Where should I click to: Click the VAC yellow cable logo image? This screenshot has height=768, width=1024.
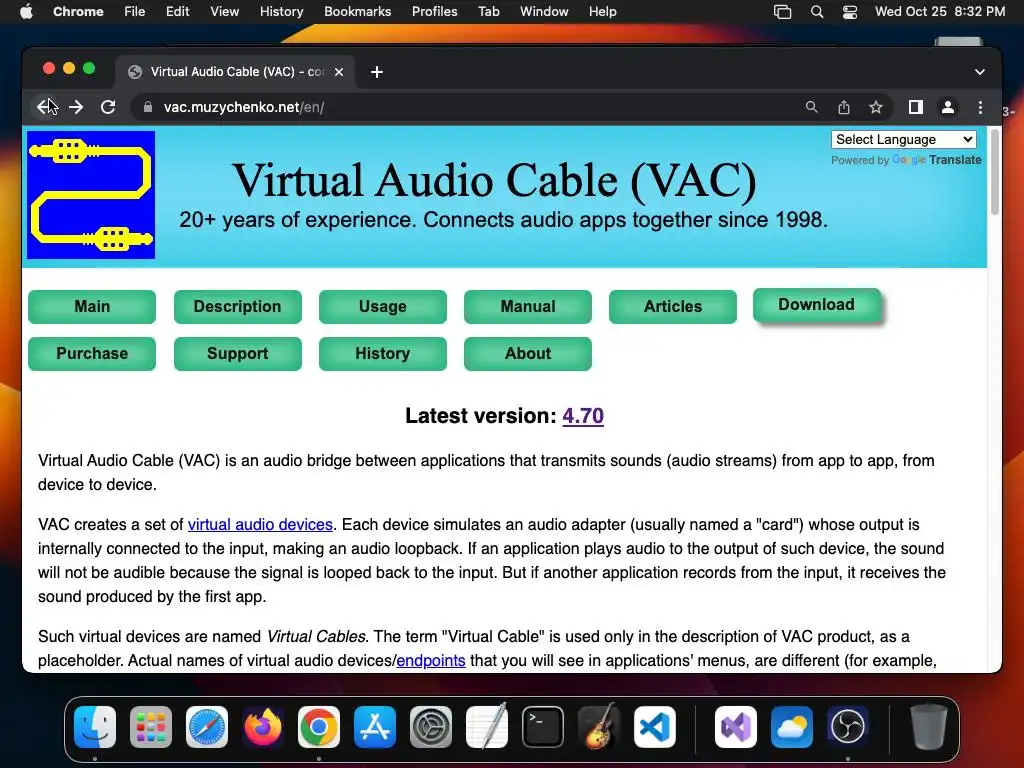pos(91,195)
